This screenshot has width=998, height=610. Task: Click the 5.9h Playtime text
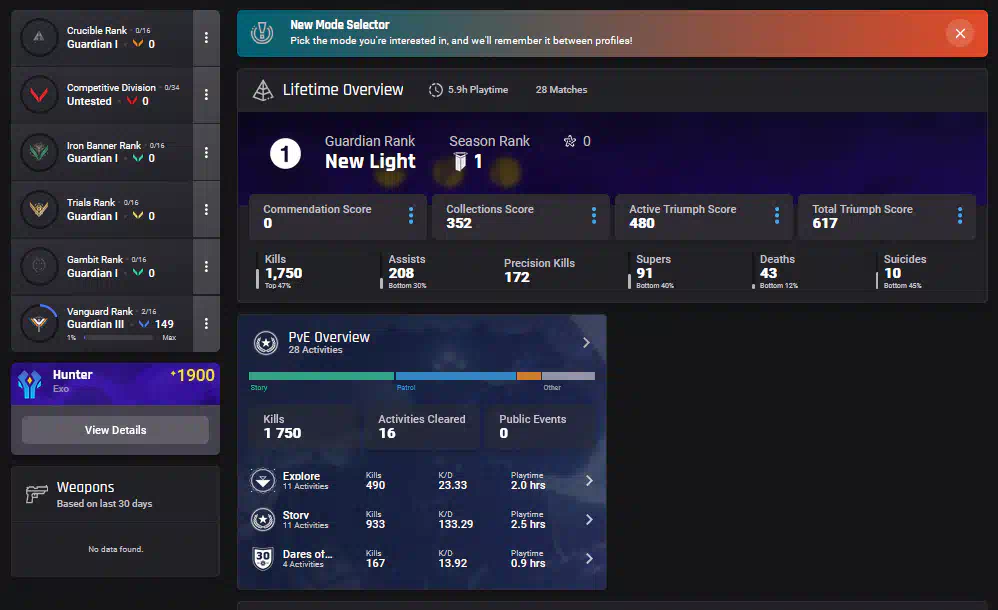click(x=478, y=90)
